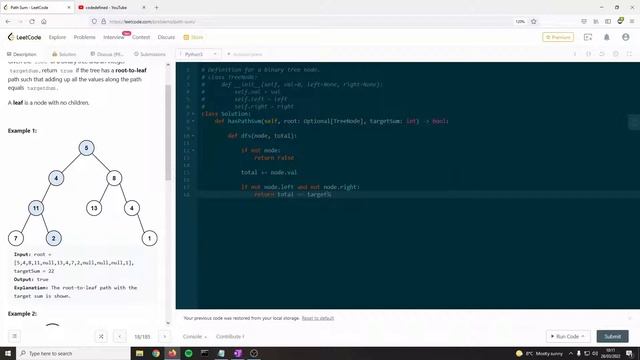The image size is (640, 360).
Task: Pick a random problem shuffle icon
Action: (x=101, y=336)
